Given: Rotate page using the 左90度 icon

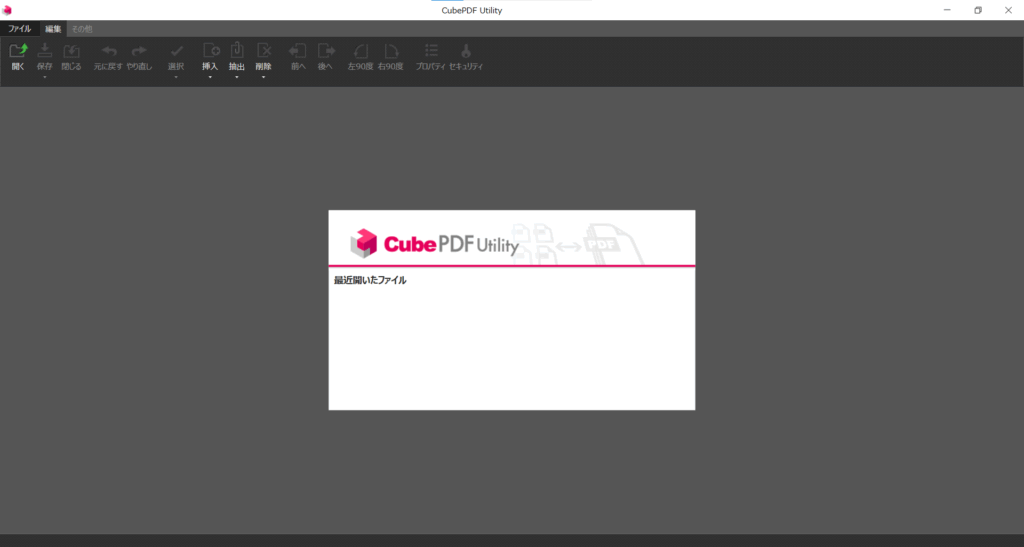Looking at the screenshot, I should pos(361,51).
